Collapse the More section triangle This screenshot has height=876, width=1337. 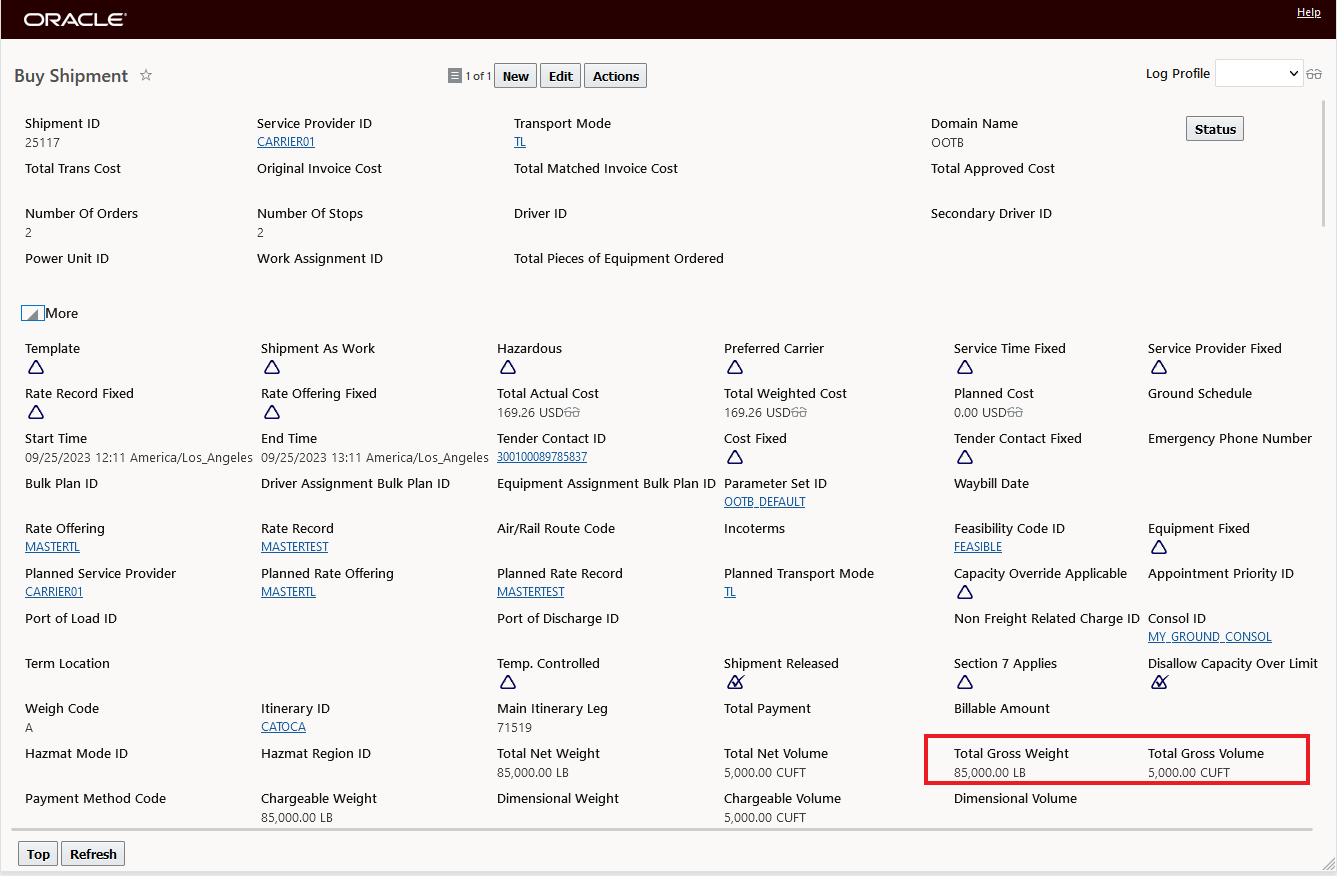click(32, 313)
